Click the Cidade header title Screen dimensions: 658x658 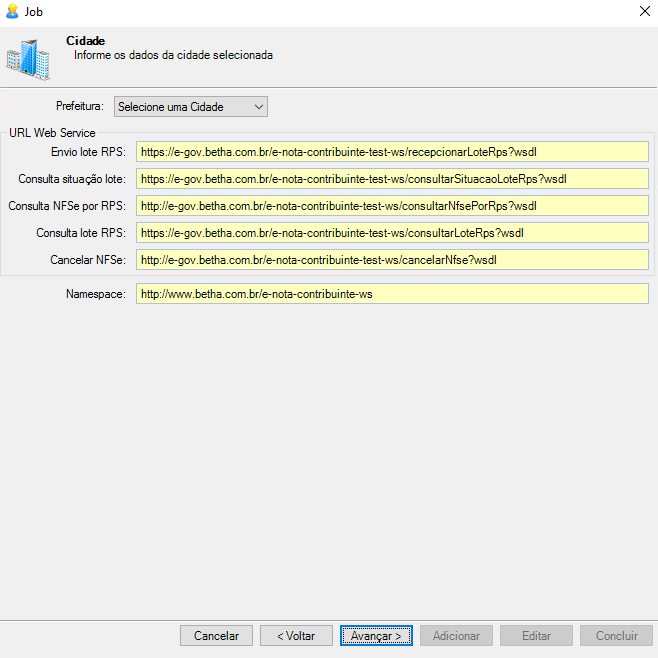(86, 41)
